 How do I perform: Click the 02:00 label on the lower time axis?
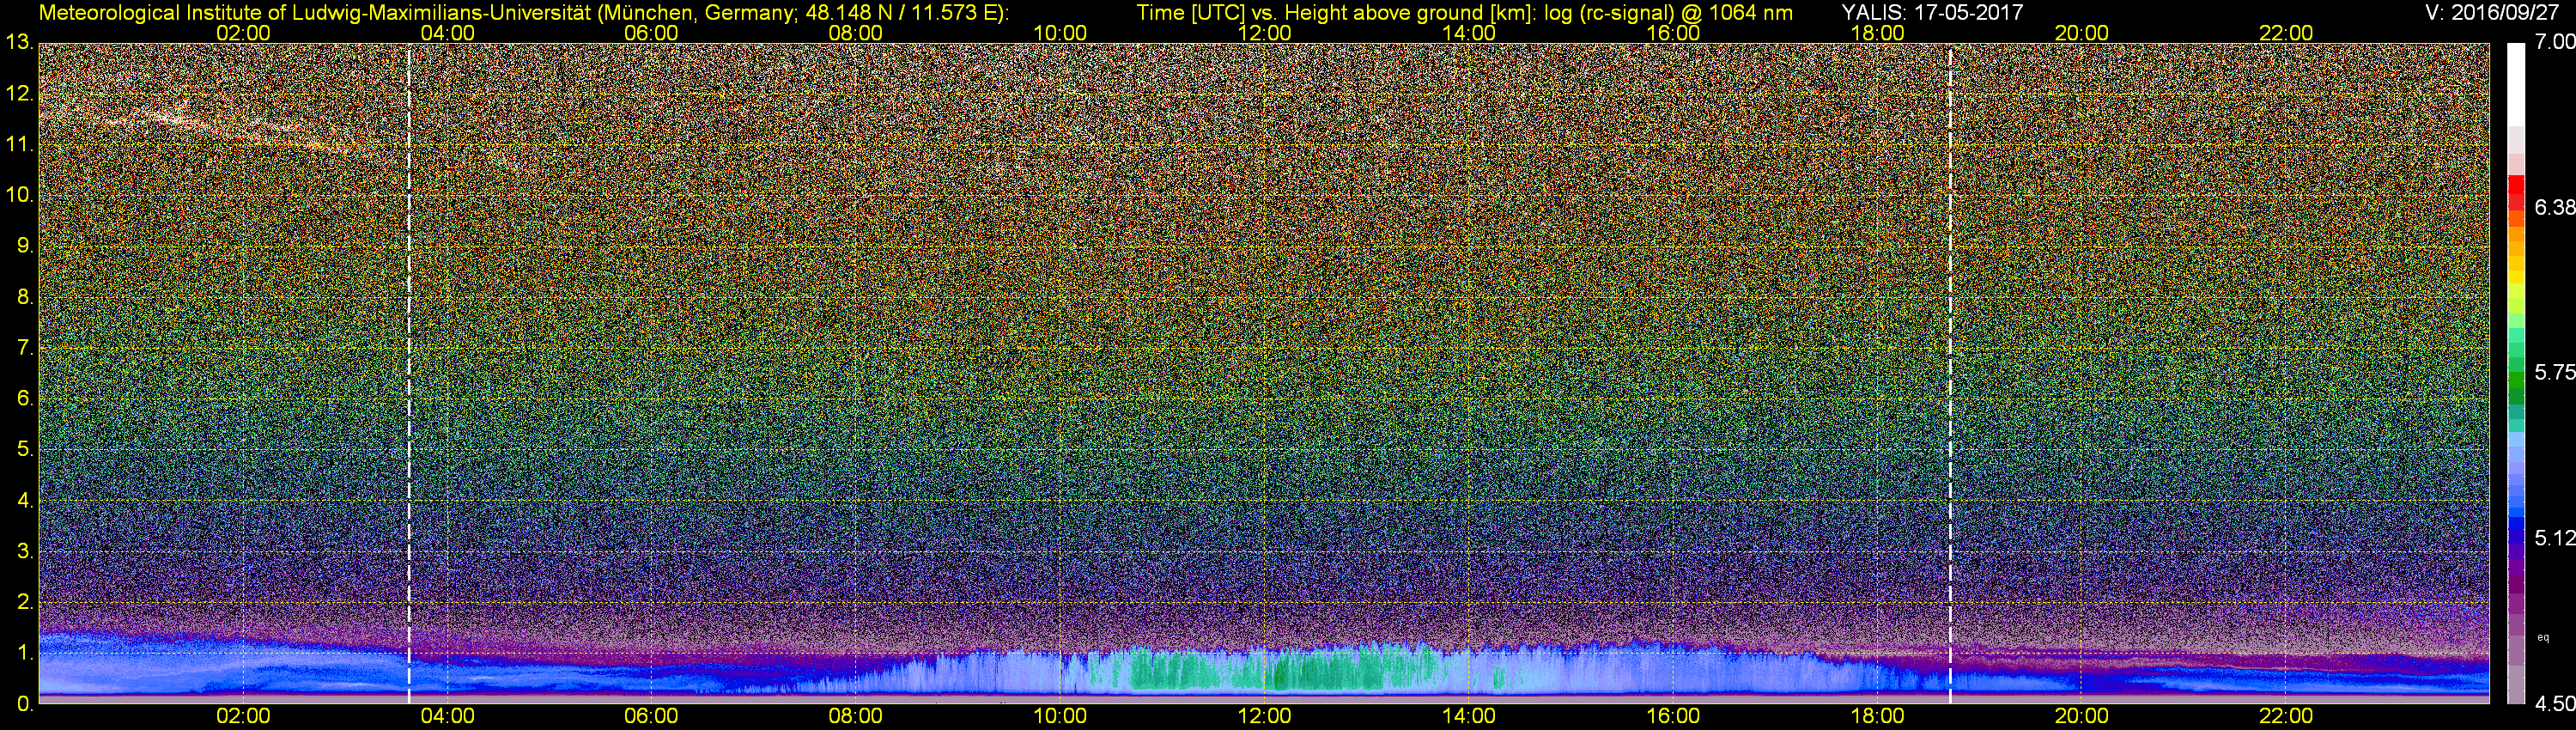(243, 717)
